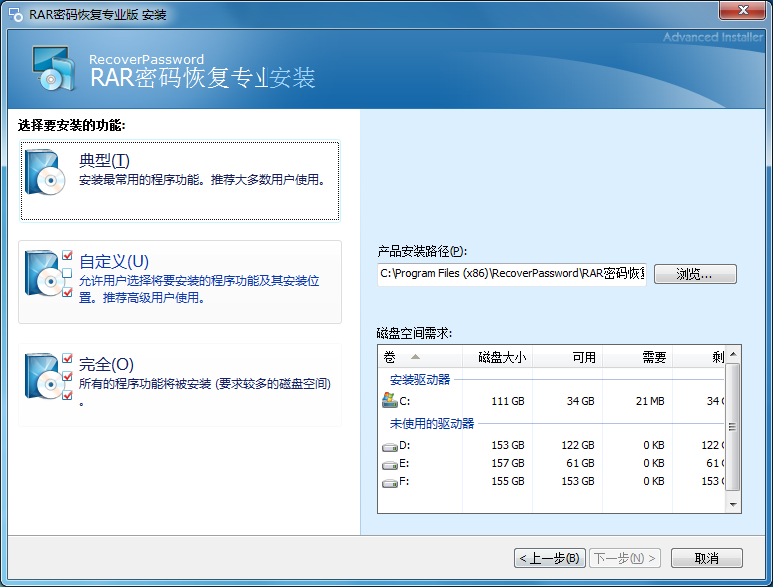Sort by 磁盘大小 column header
773x587 pixels.
pos(497,357)
